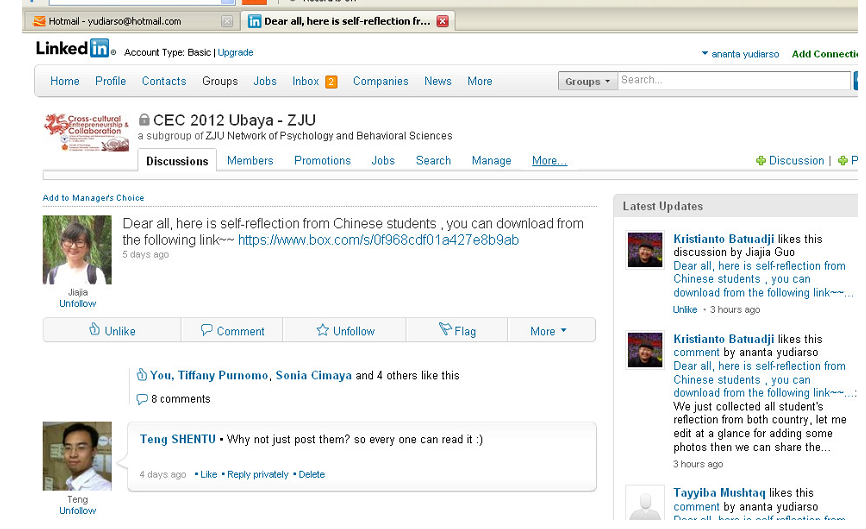866x529 pixels.
Task: Click the 8 comments text
Action: point(181,399)
